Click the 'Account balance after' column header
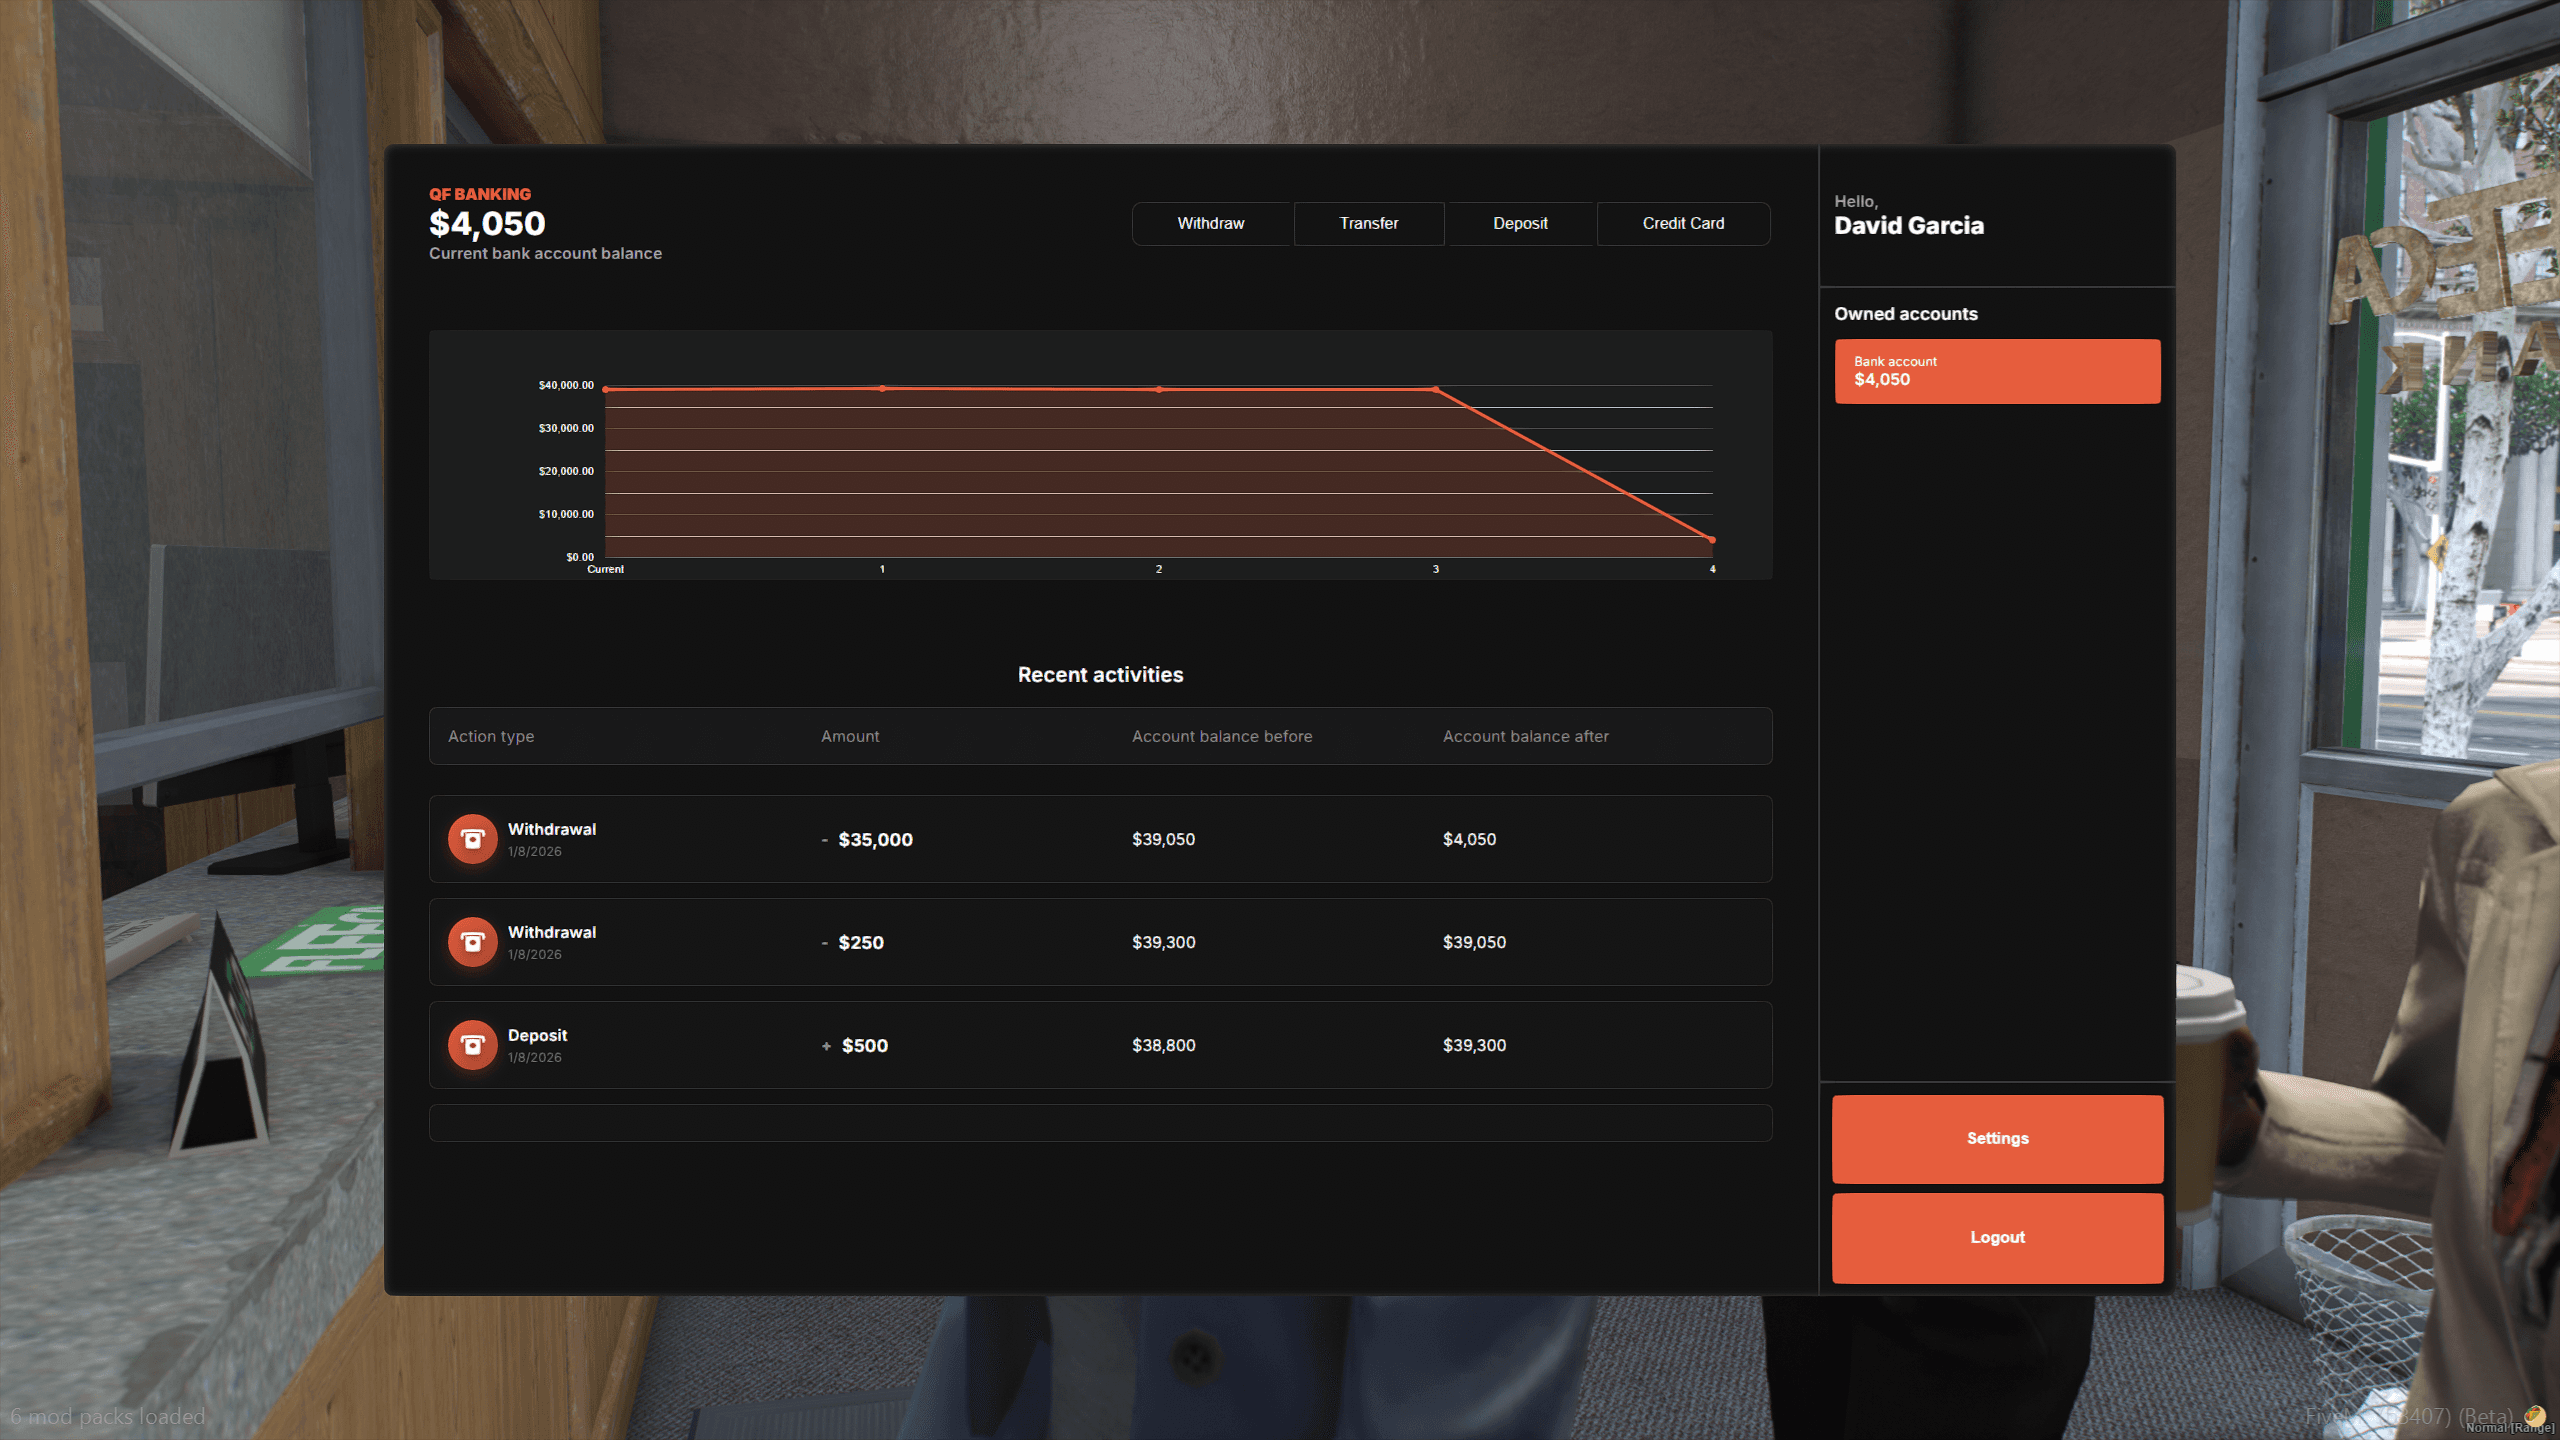Image resolution: width=2560 pixels, height=1440 pixels. coord(1526,736)
